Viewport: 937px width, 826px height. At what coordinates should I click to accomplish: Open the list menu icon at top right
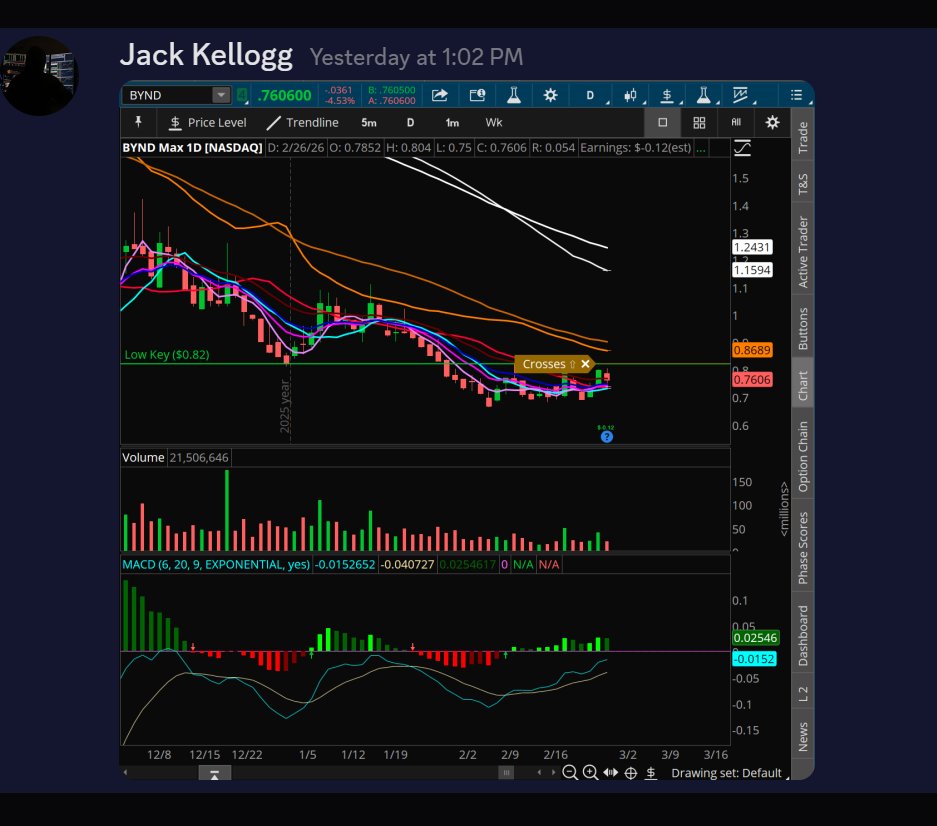pos(796,95)
